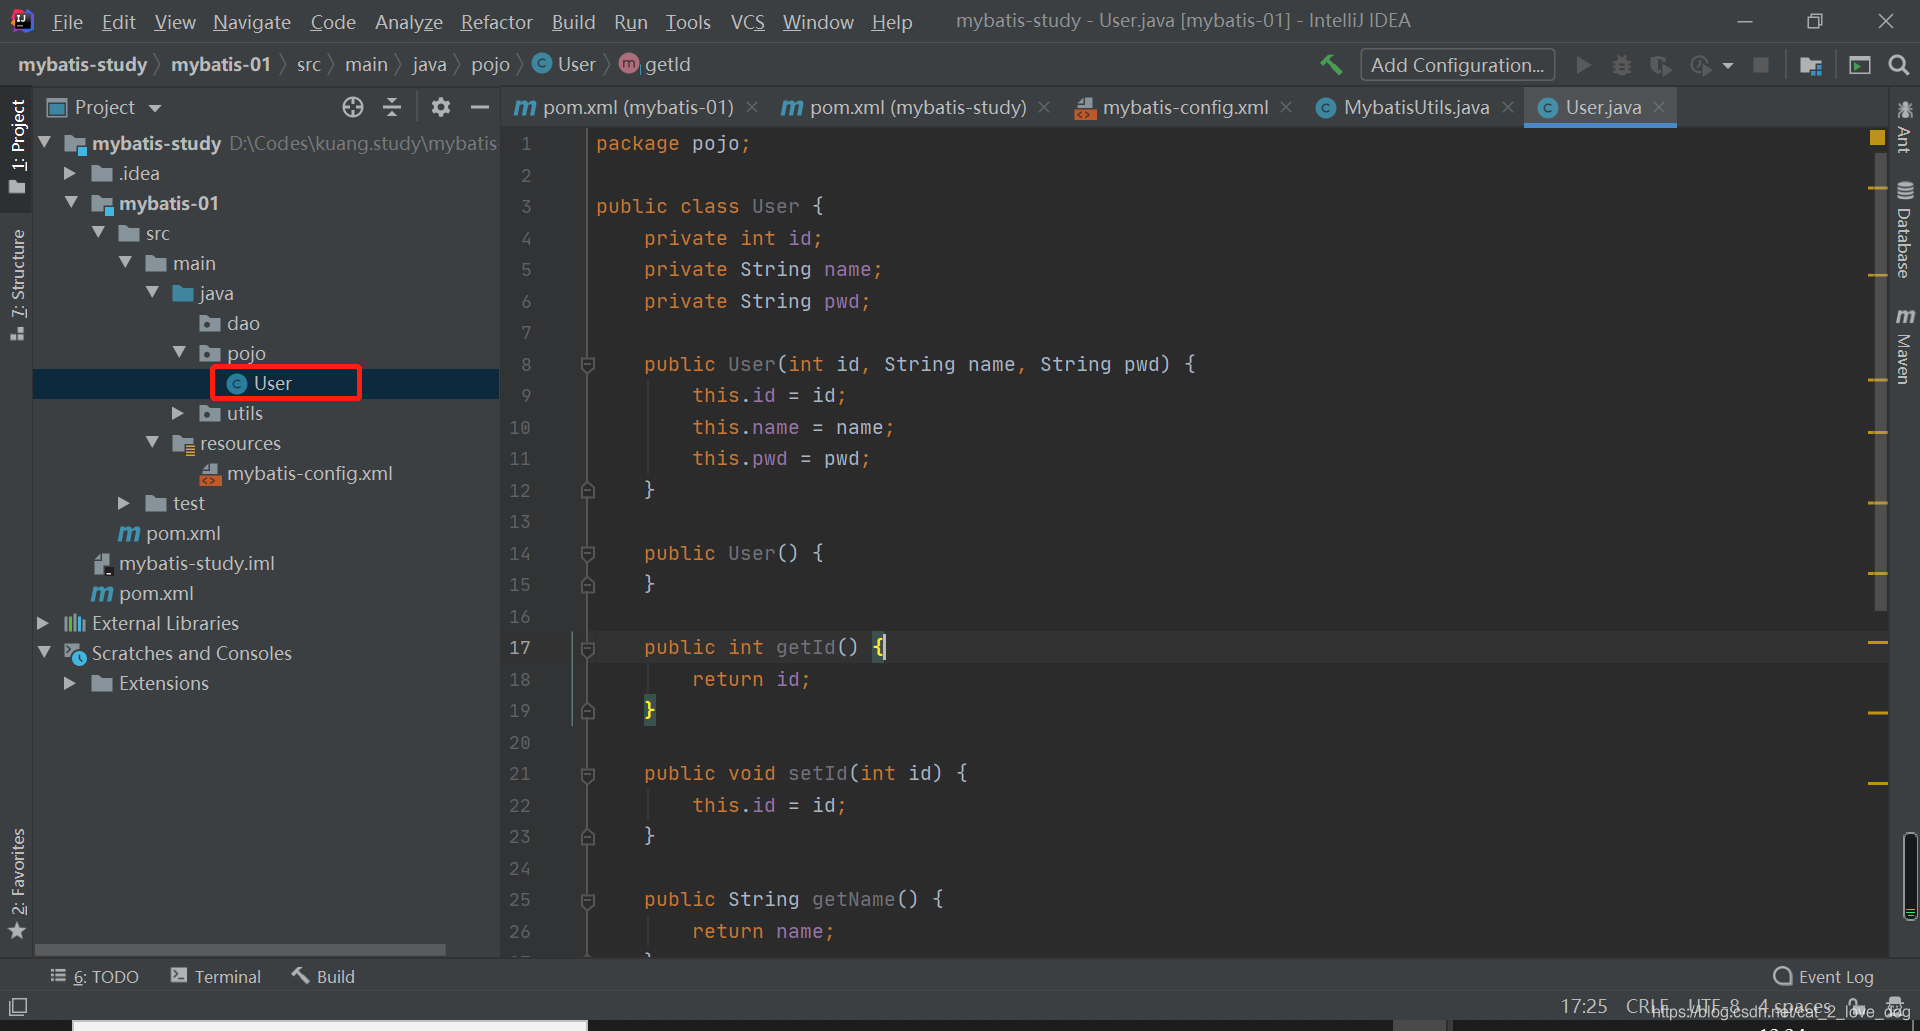Select the User class in tree
Image resolution: width=1920 pixels, height=1031 pixels.
click(x=260, y=383)
